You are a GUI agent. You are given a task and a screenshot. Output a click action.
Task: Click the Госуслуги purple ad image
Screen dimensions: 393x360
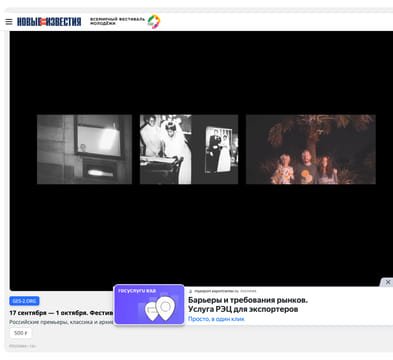click(149, 304)
